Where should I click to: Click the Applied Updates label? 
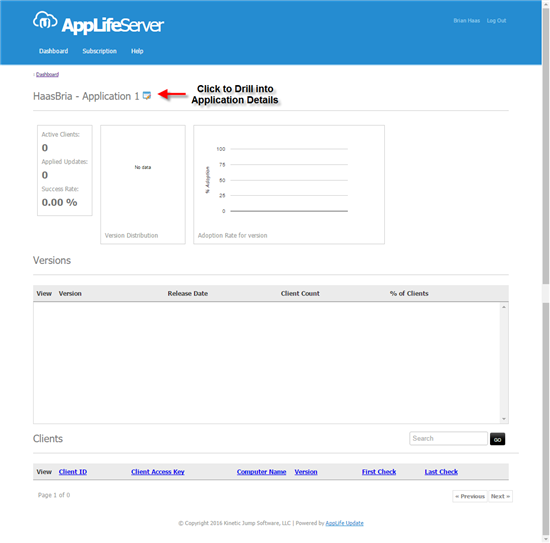[x=65, y=162]
